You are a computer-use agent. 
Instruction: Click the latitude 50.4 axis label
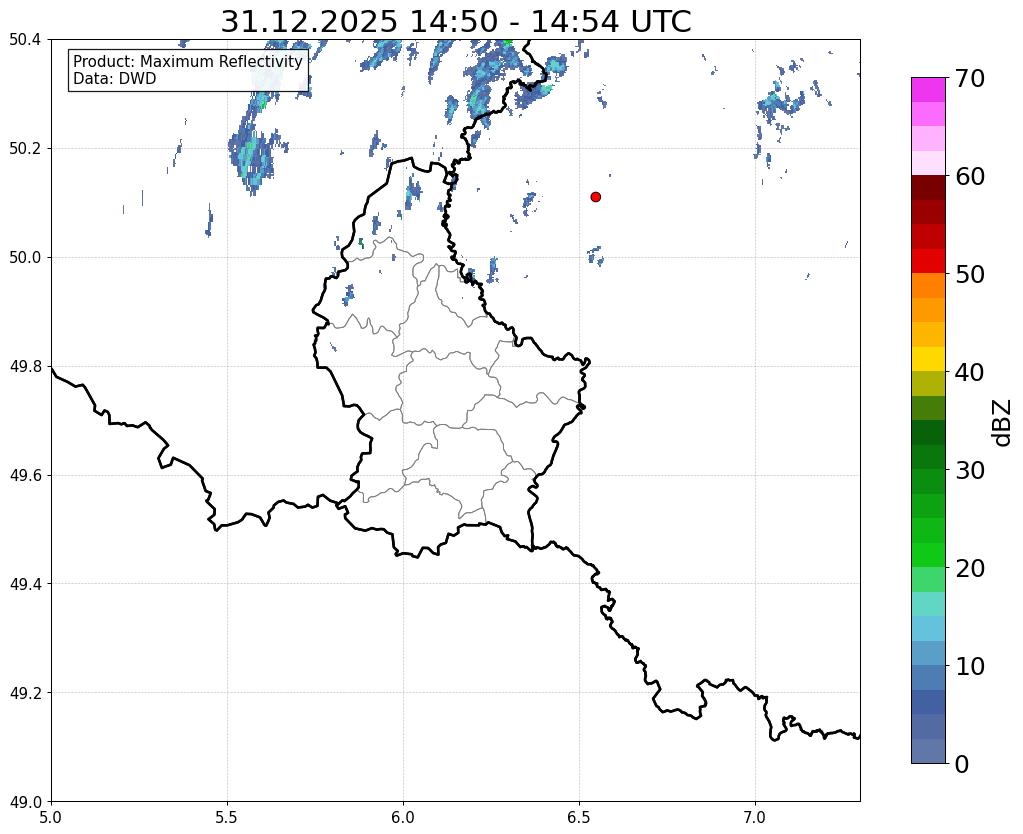point(25,40)
